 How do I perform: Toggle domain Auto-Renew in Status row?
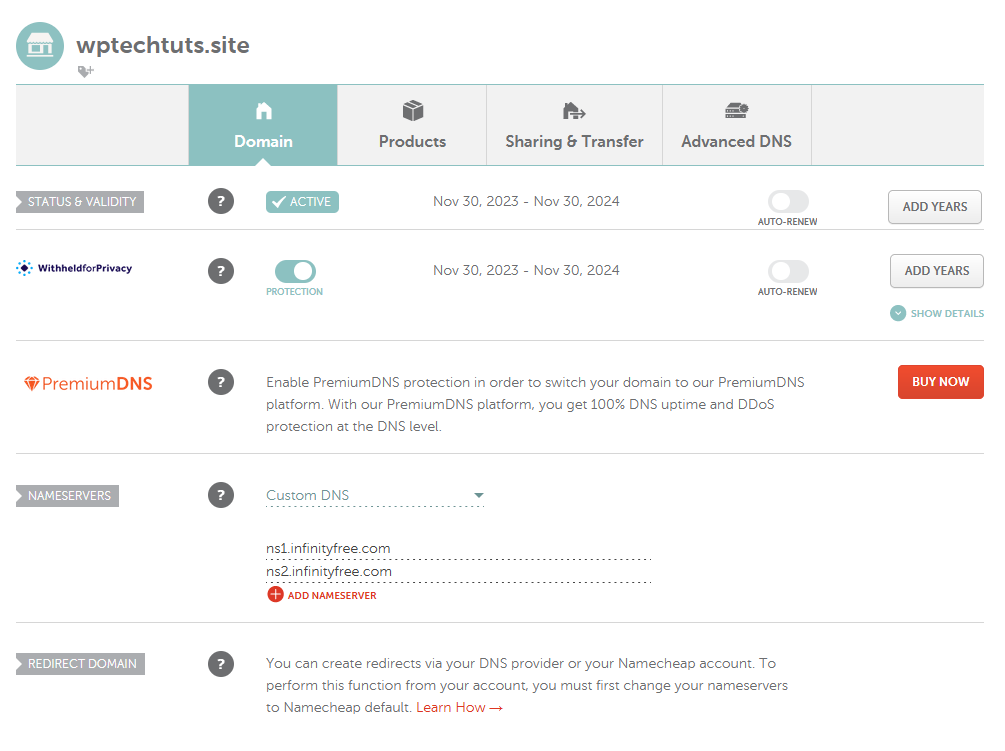coord(788,202)
